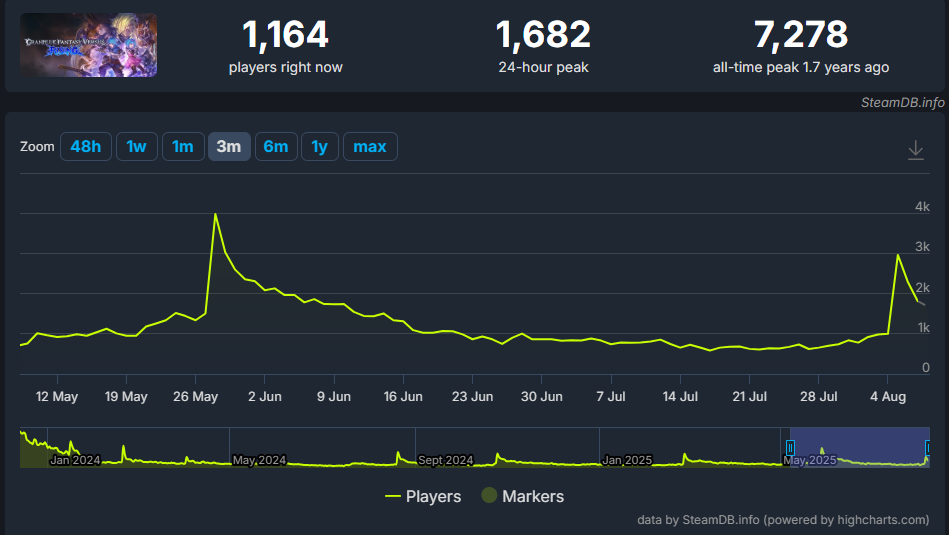Set zoom to 1m
The image size is (949, 535).
tap(183, 146)
